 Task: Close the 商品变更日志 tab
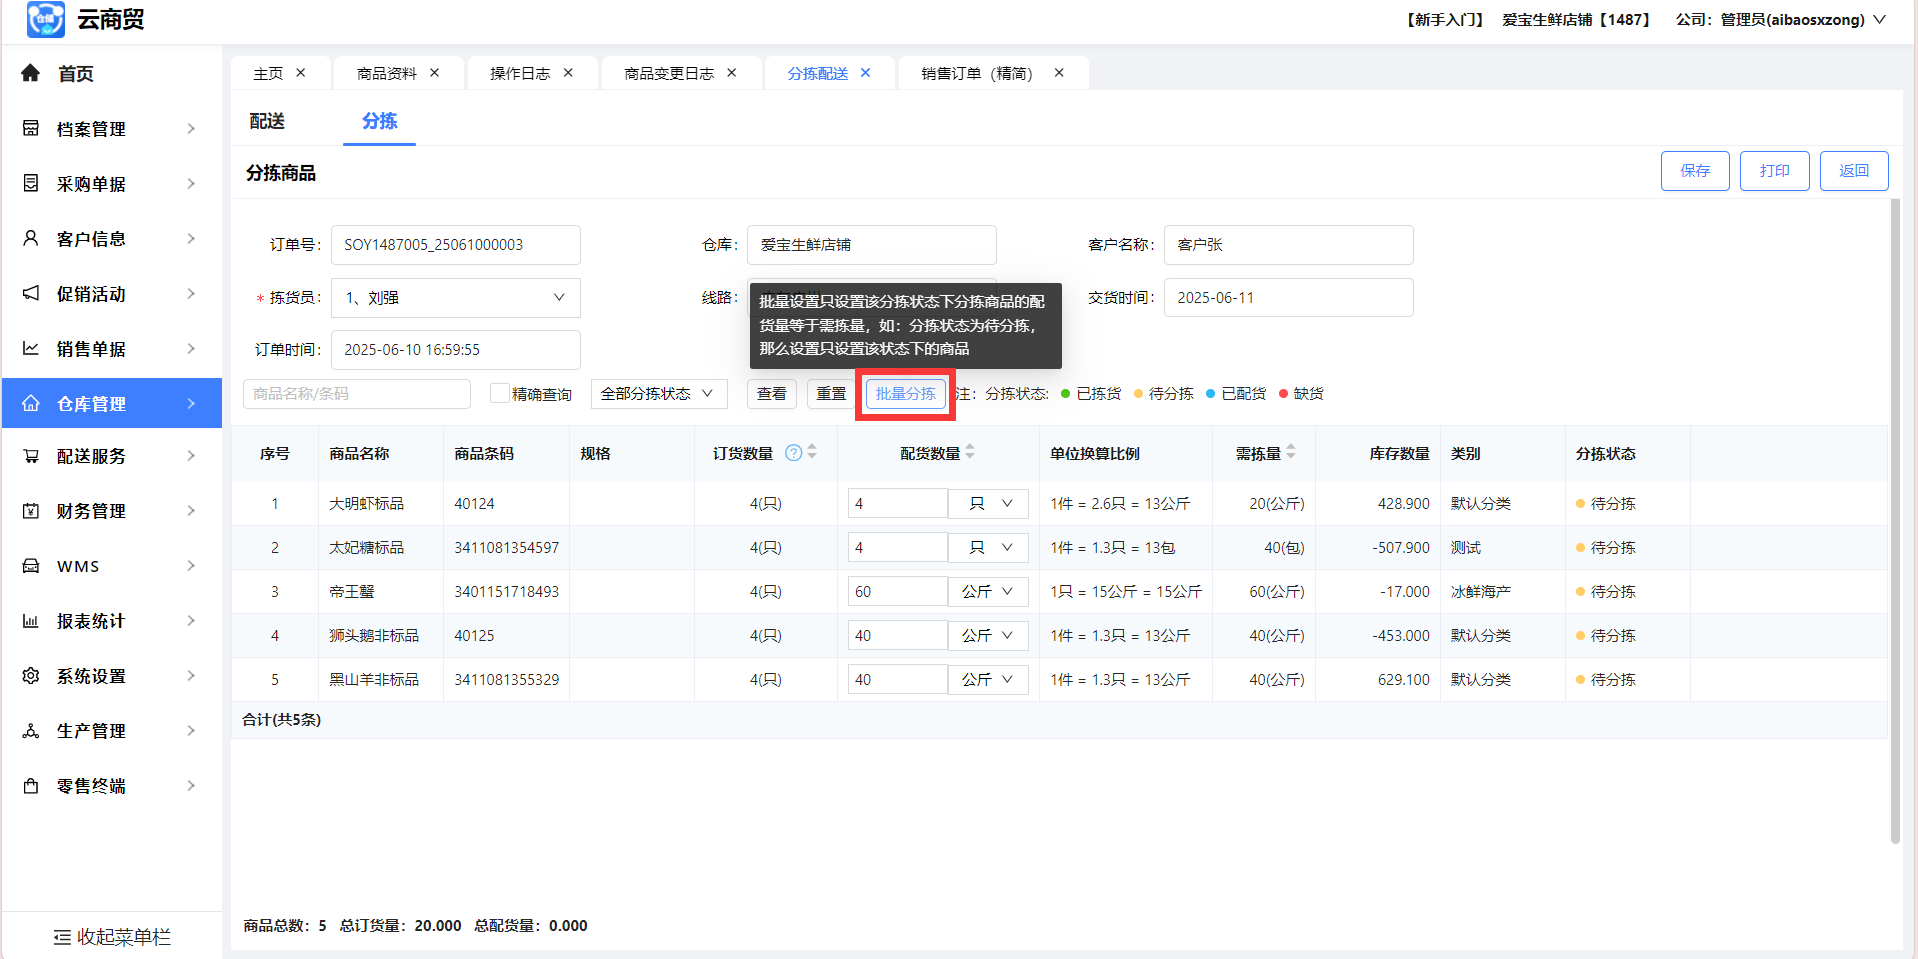732,73
